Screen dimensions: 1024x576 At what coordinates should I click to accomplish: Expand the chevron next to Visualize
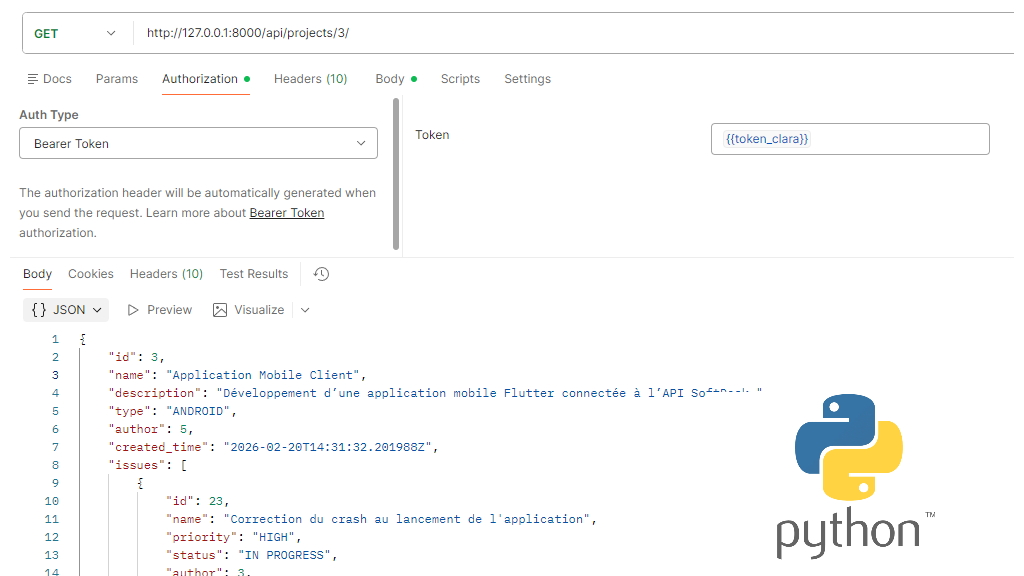coord(305,310)
